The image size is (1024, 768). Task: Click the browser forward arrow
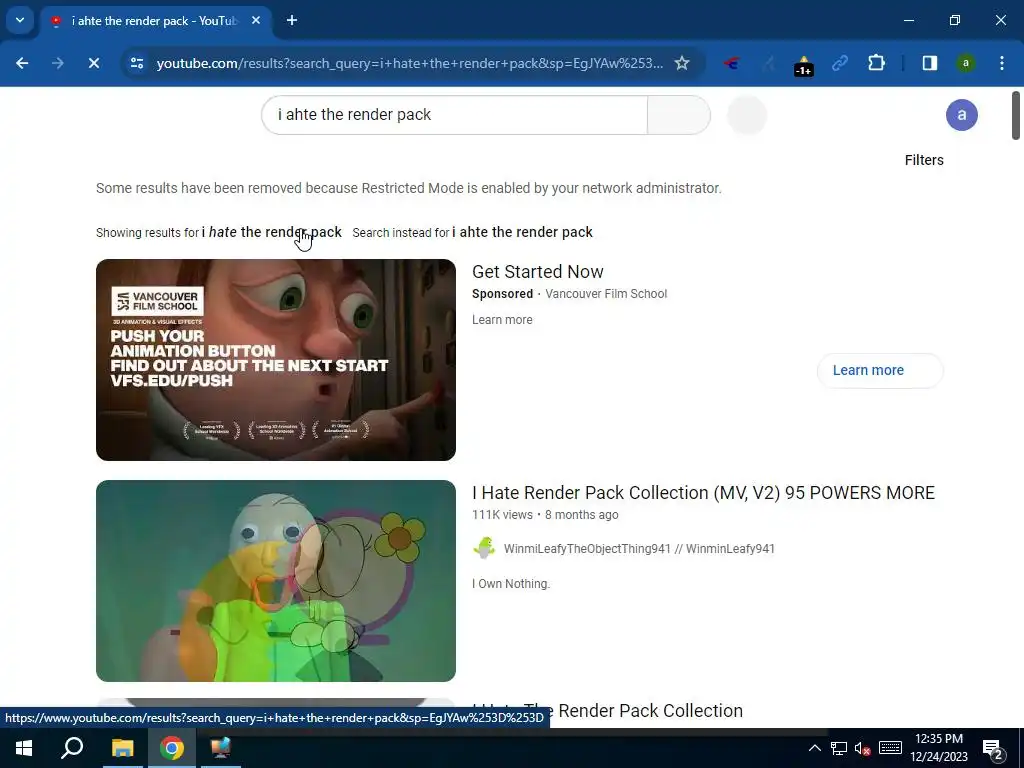pyautogui.click(x=57, y=63)
